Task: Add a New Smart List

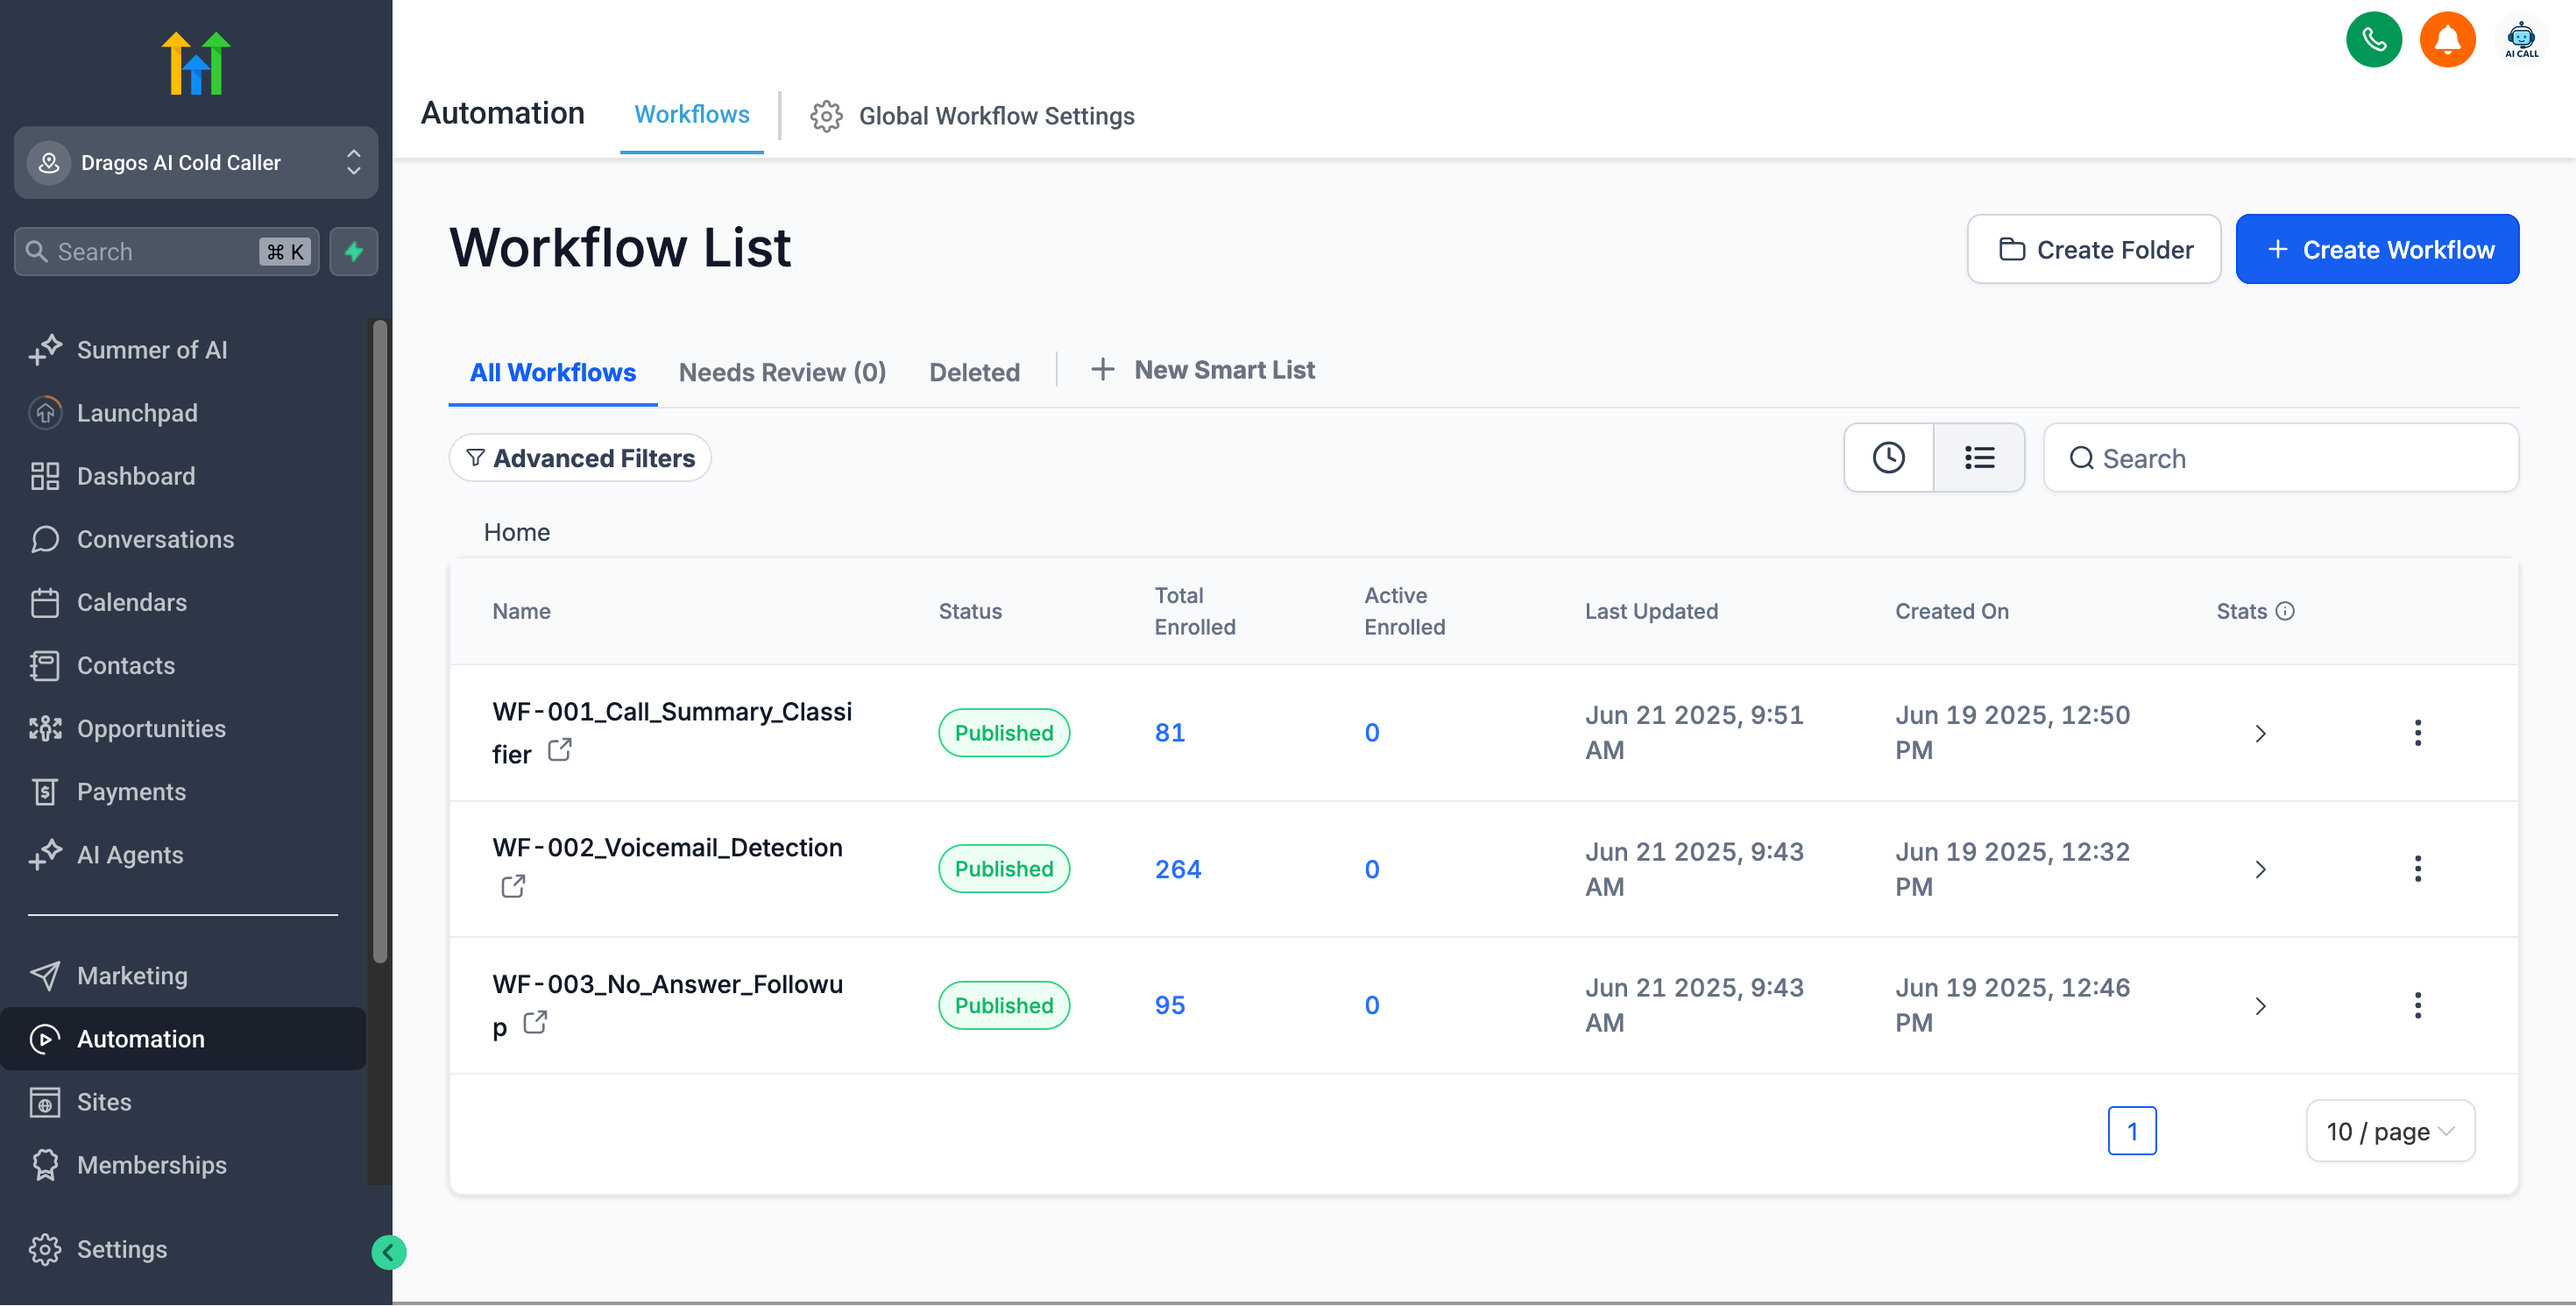Action: point(1203,370)
